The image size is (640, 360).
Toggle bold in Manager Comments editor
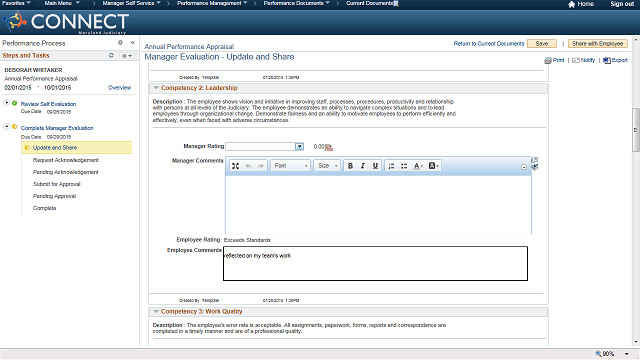tap(350, 166)
